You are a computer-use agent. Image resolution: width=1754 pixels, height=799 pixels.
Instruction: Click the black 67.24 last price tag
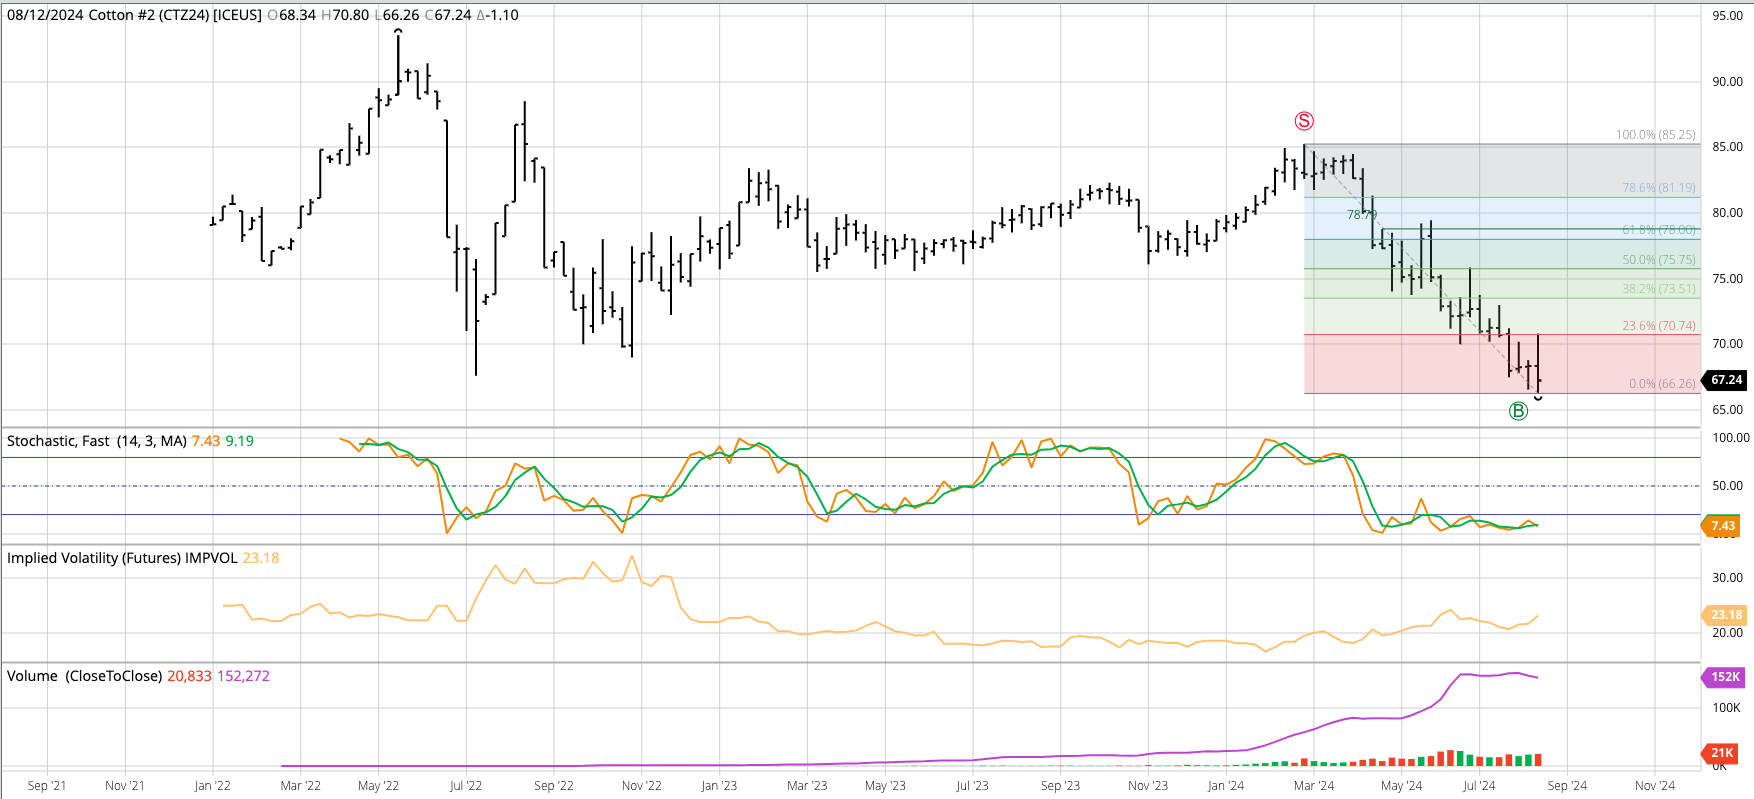click(1726, 380)
